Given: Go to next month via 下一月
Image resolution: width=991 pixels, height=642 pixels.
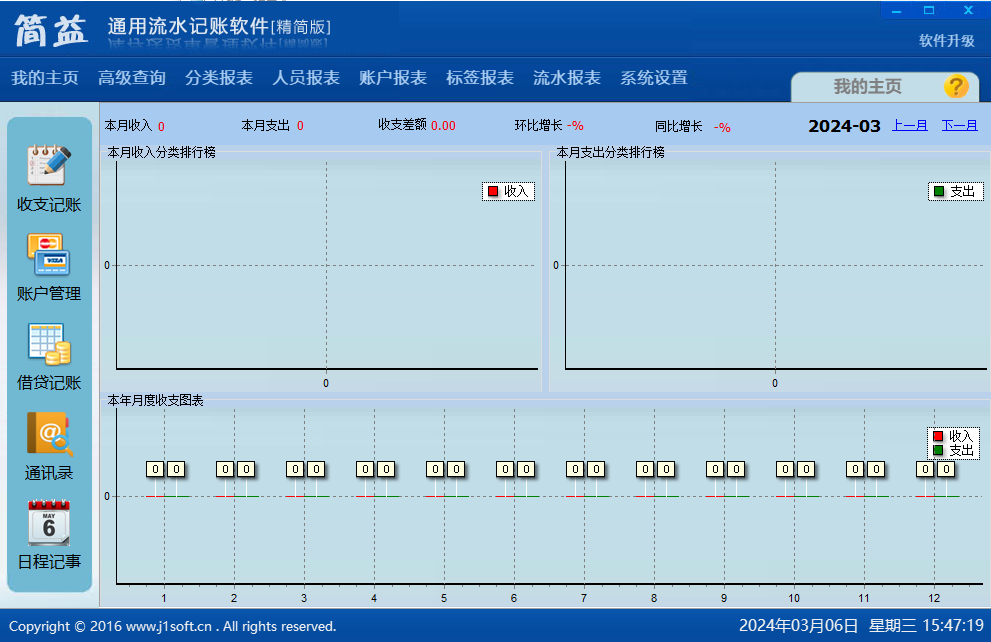Looking at the screenshot, I should [x=959, y=125].
